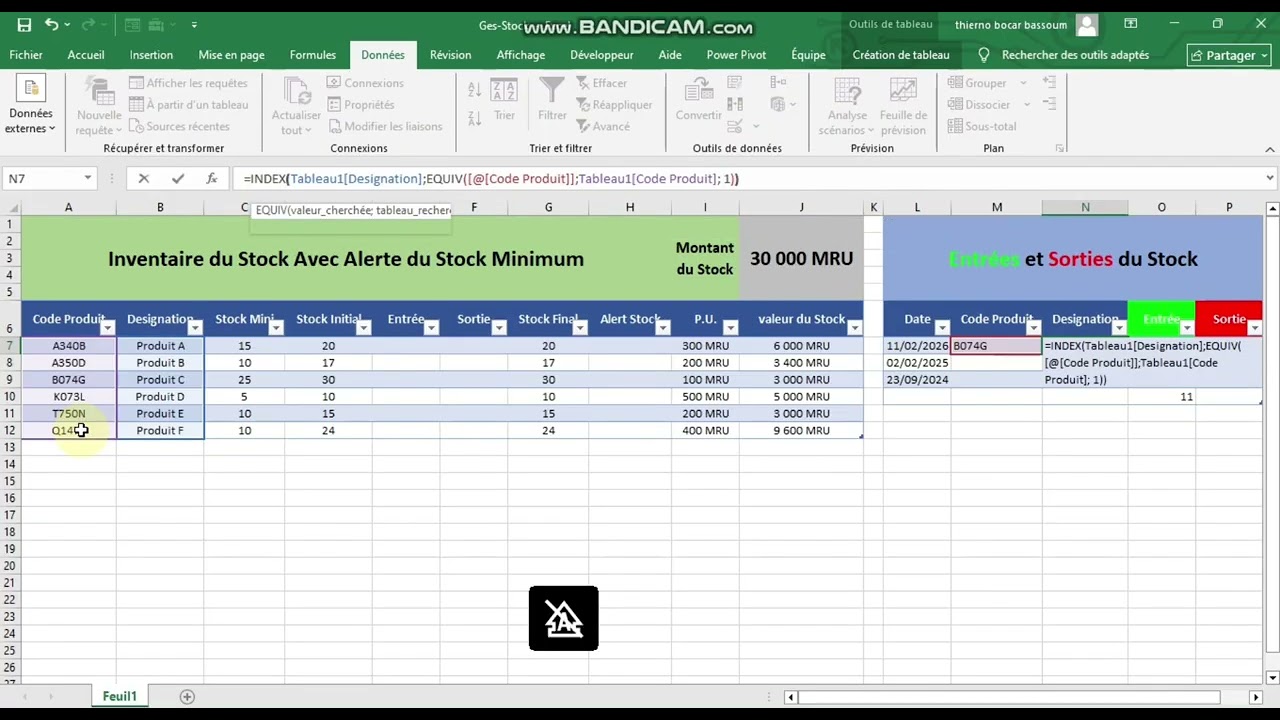Switch to the Accueil tab

(86, 55)
